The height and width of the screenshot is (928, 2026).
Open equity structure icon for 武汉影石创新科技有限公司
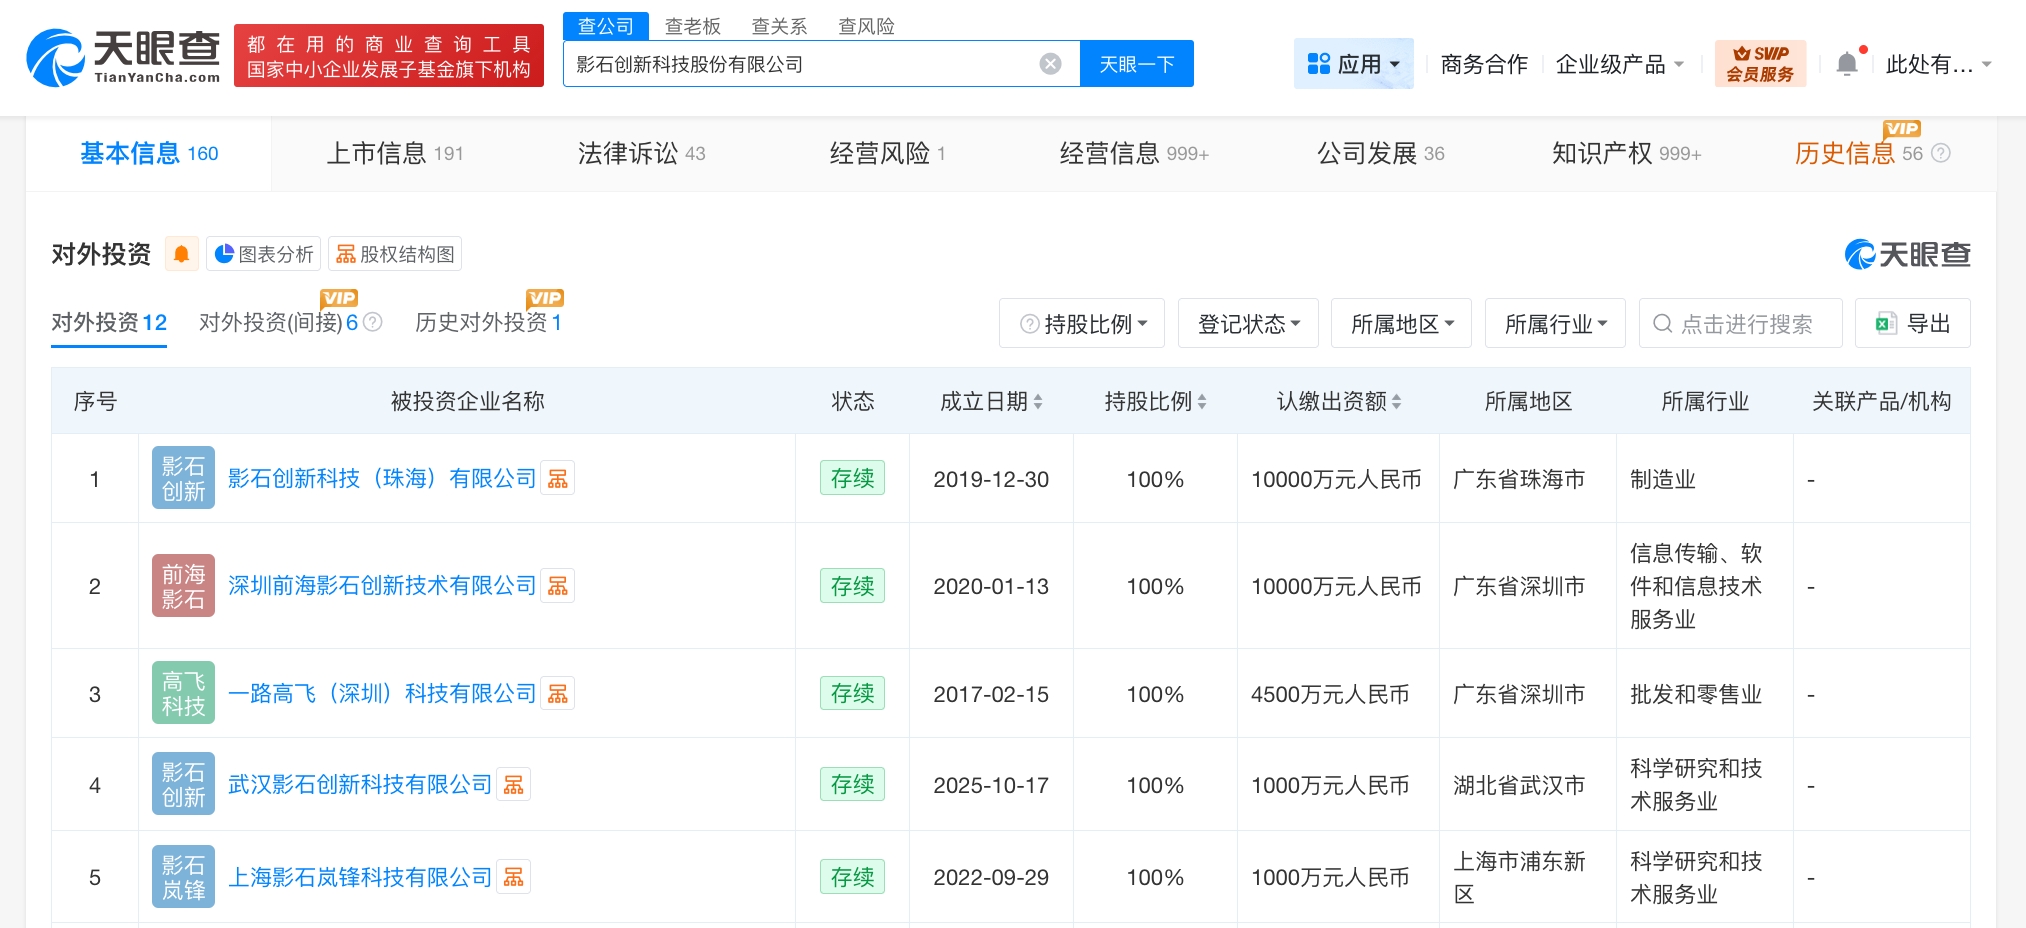click(x=514, y=785)
